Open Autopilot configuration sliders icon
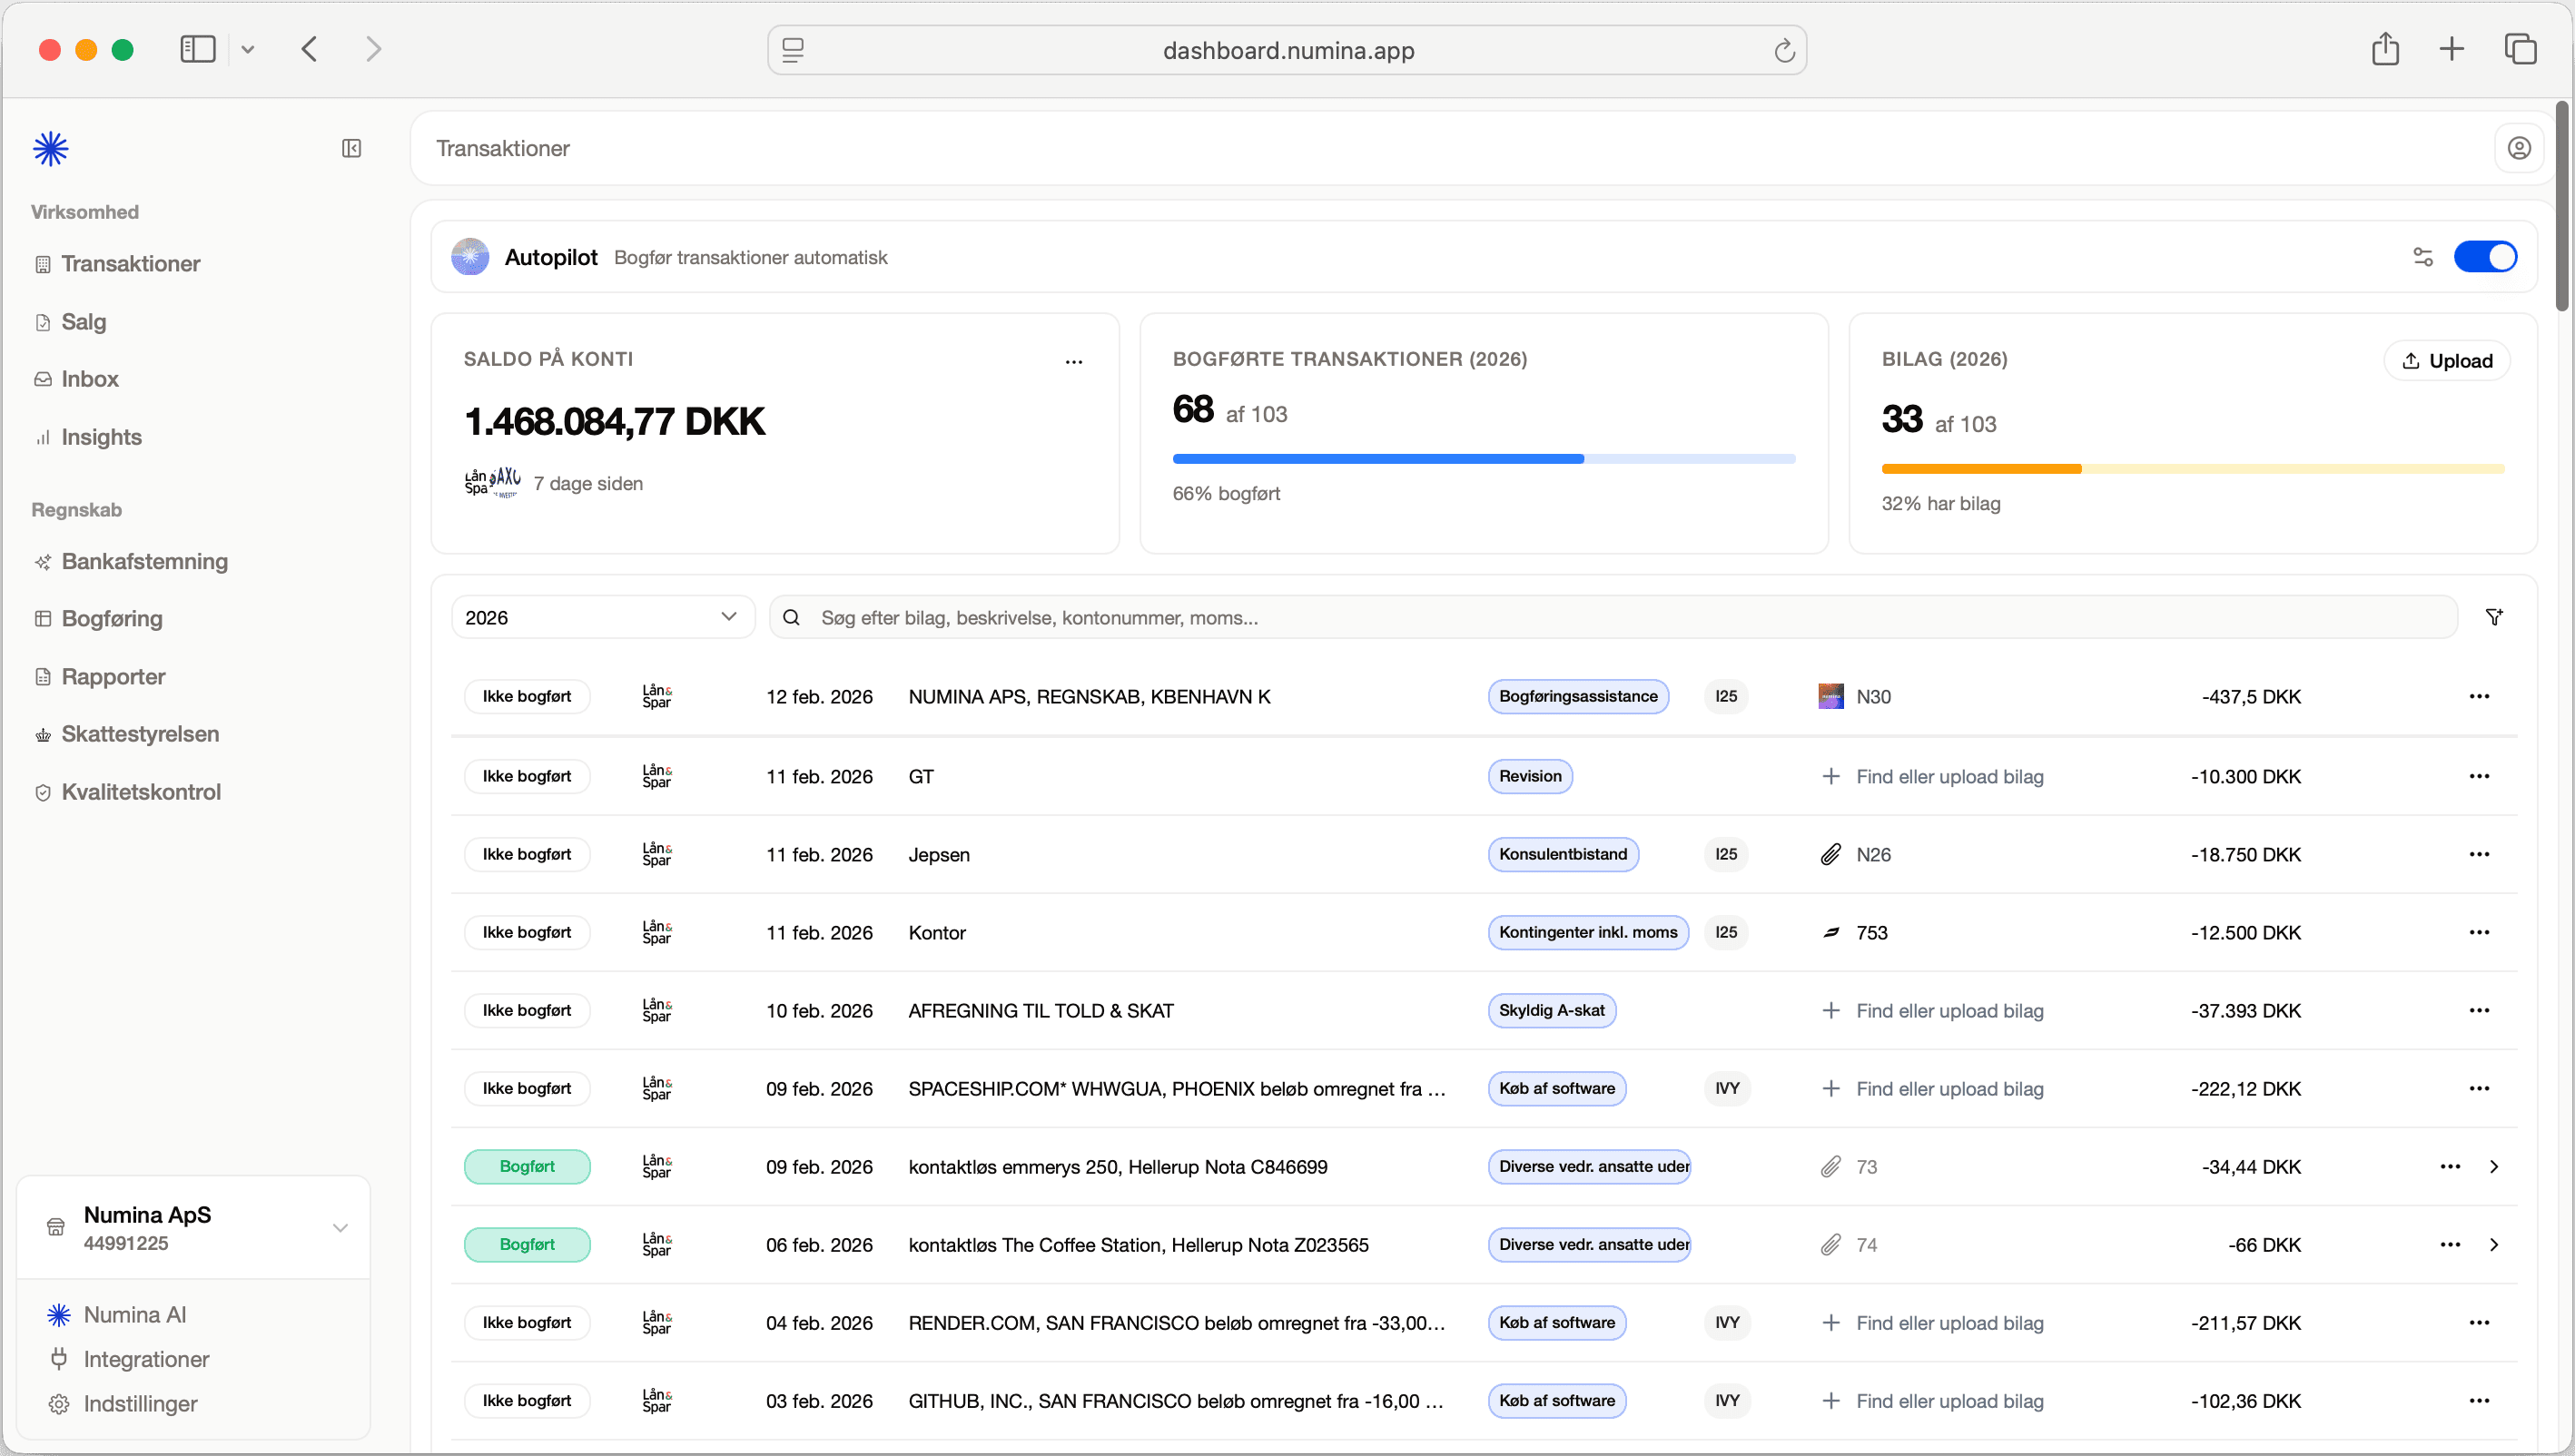This screenshot has width=2575, height=1456. point(2423,257)
